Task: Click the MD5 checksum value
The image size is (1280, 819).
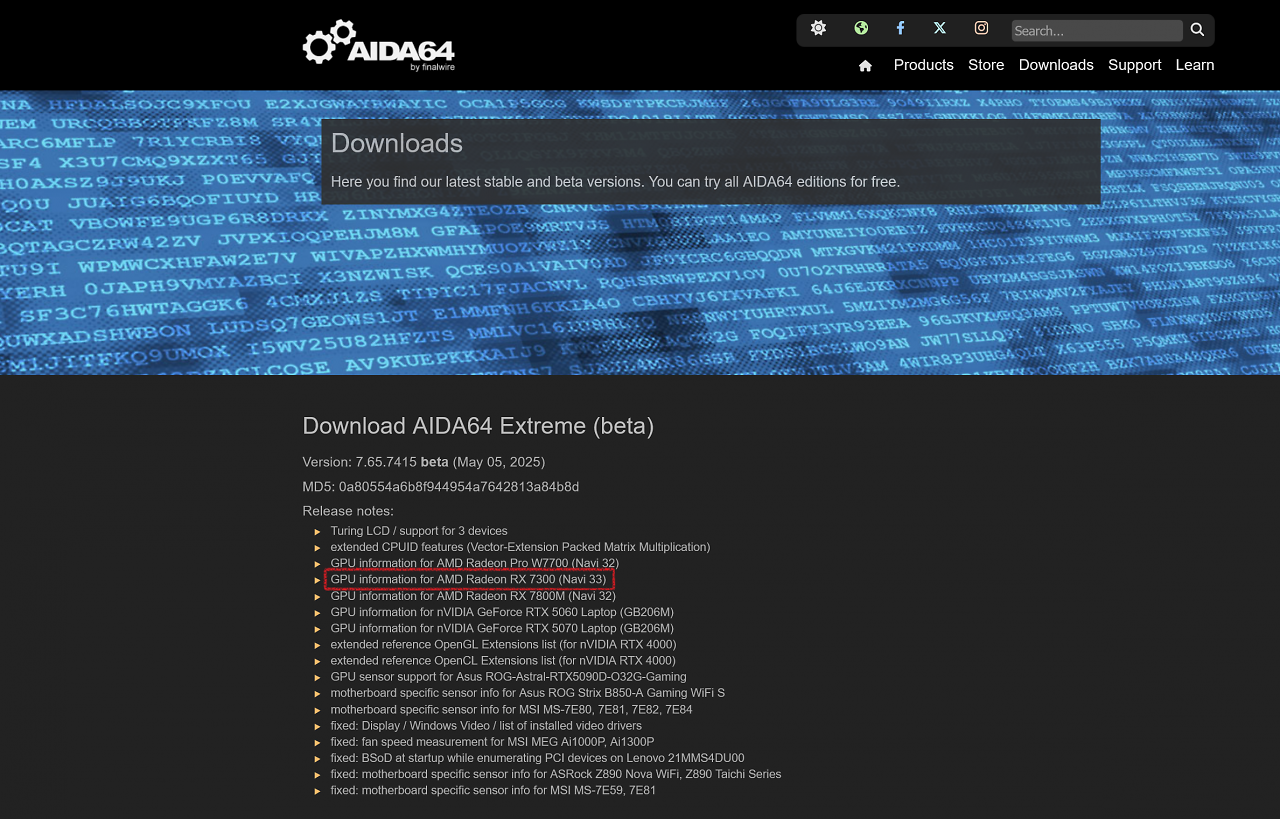Action: pos(459,487)
